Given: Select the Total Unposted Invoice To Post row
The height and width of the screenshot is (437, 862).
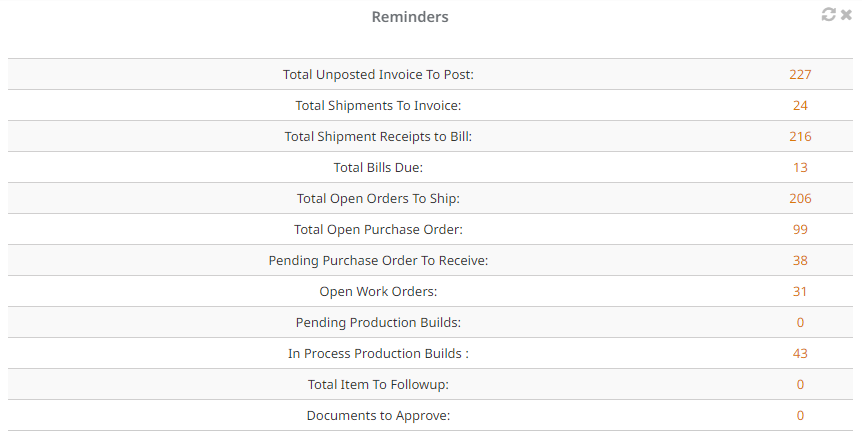Looking at the screenshot, I should coord(430,74).
